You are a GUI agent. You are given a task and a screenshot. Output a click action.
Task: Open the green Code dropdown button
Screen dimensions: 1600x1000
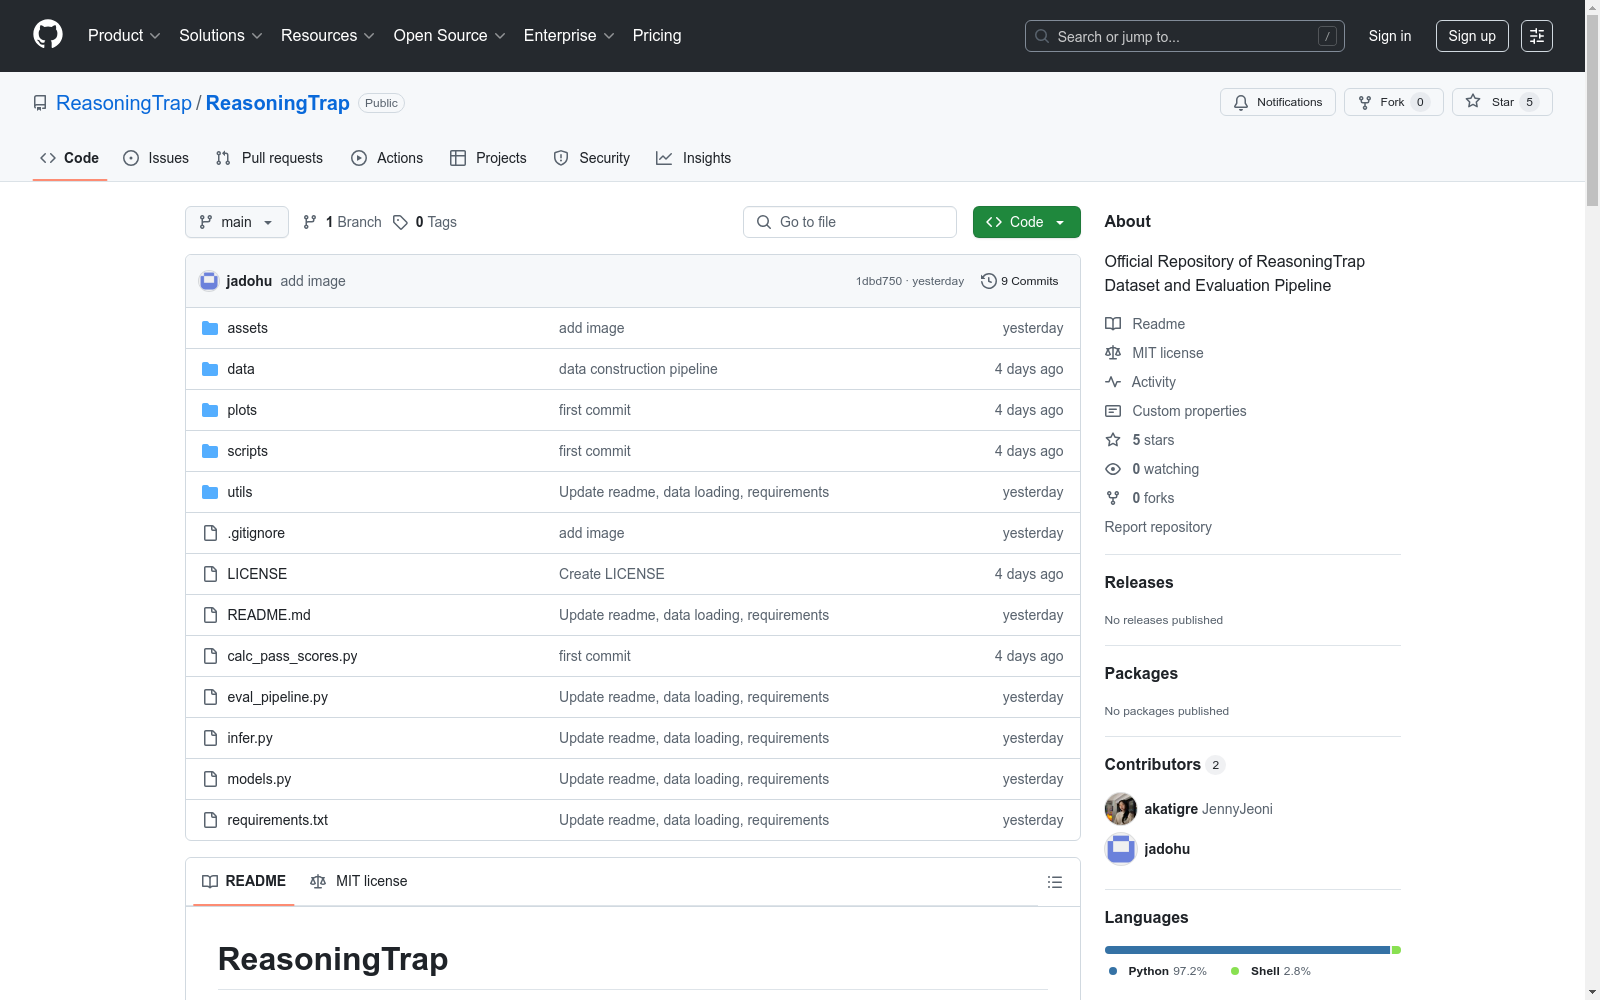(1027, 222)
